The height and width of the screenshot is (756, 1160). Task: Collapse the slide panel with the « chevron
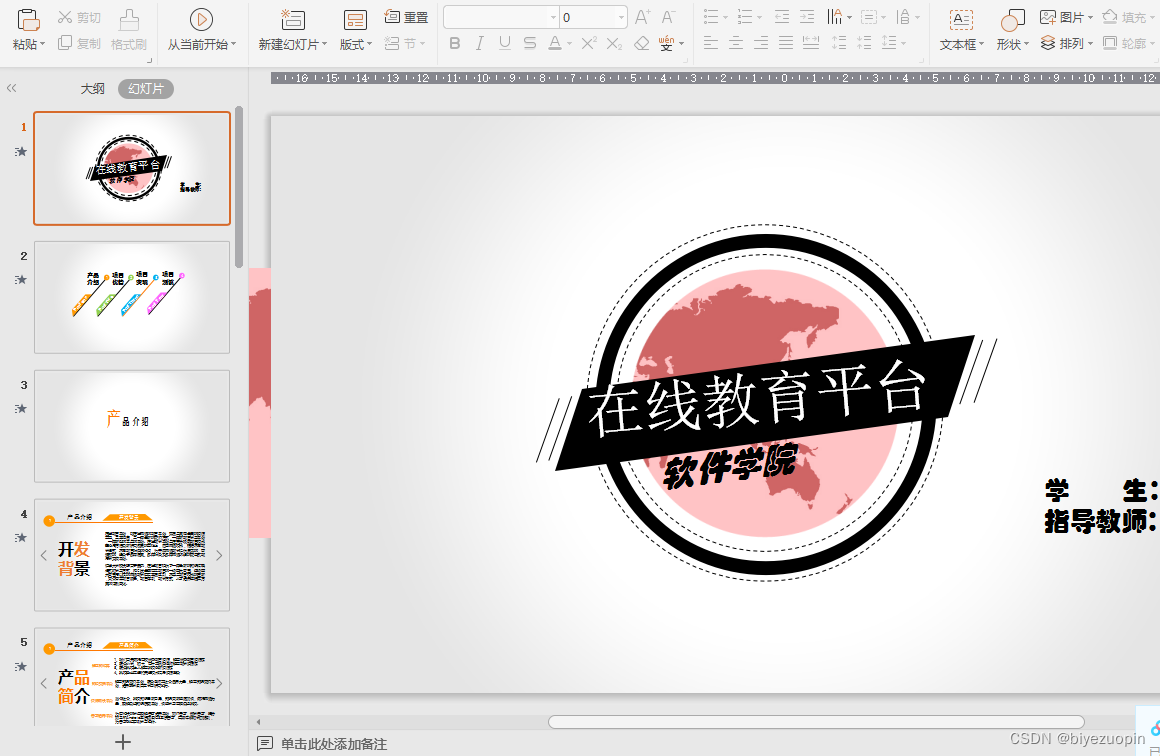pyautogui.click(x=11, y=87)
